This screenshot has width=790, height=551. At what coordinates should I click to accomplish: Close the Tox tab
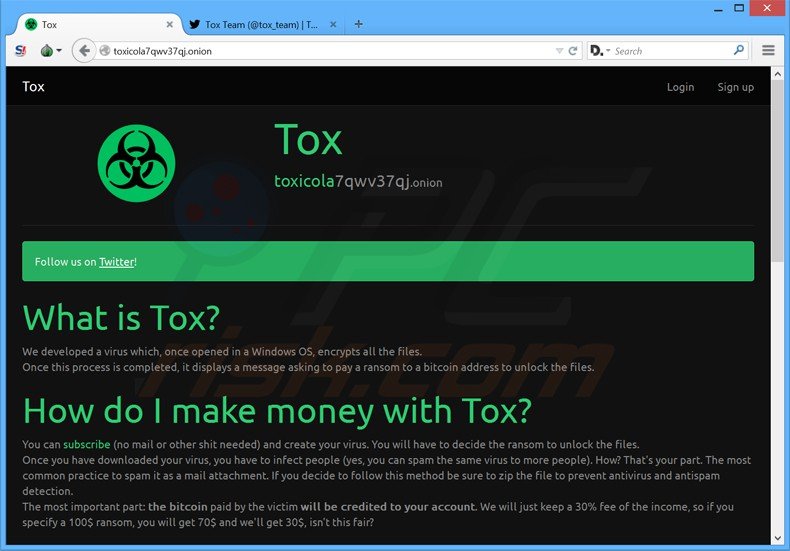click(x=170, y=24)
